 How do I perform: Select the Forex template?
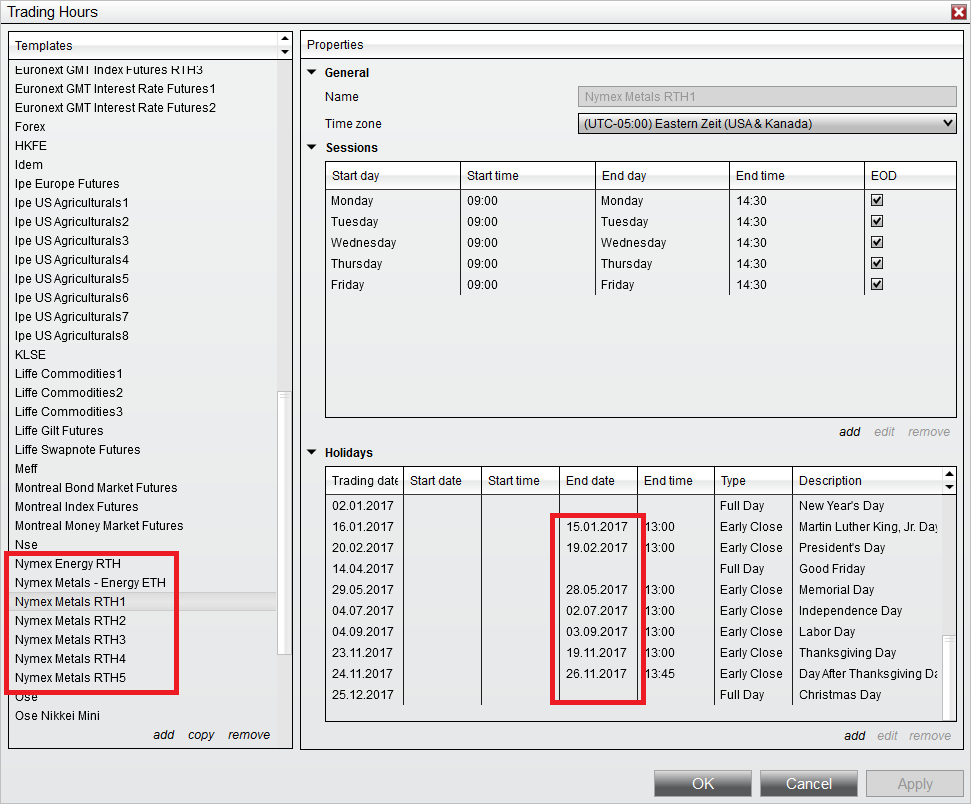30,126
